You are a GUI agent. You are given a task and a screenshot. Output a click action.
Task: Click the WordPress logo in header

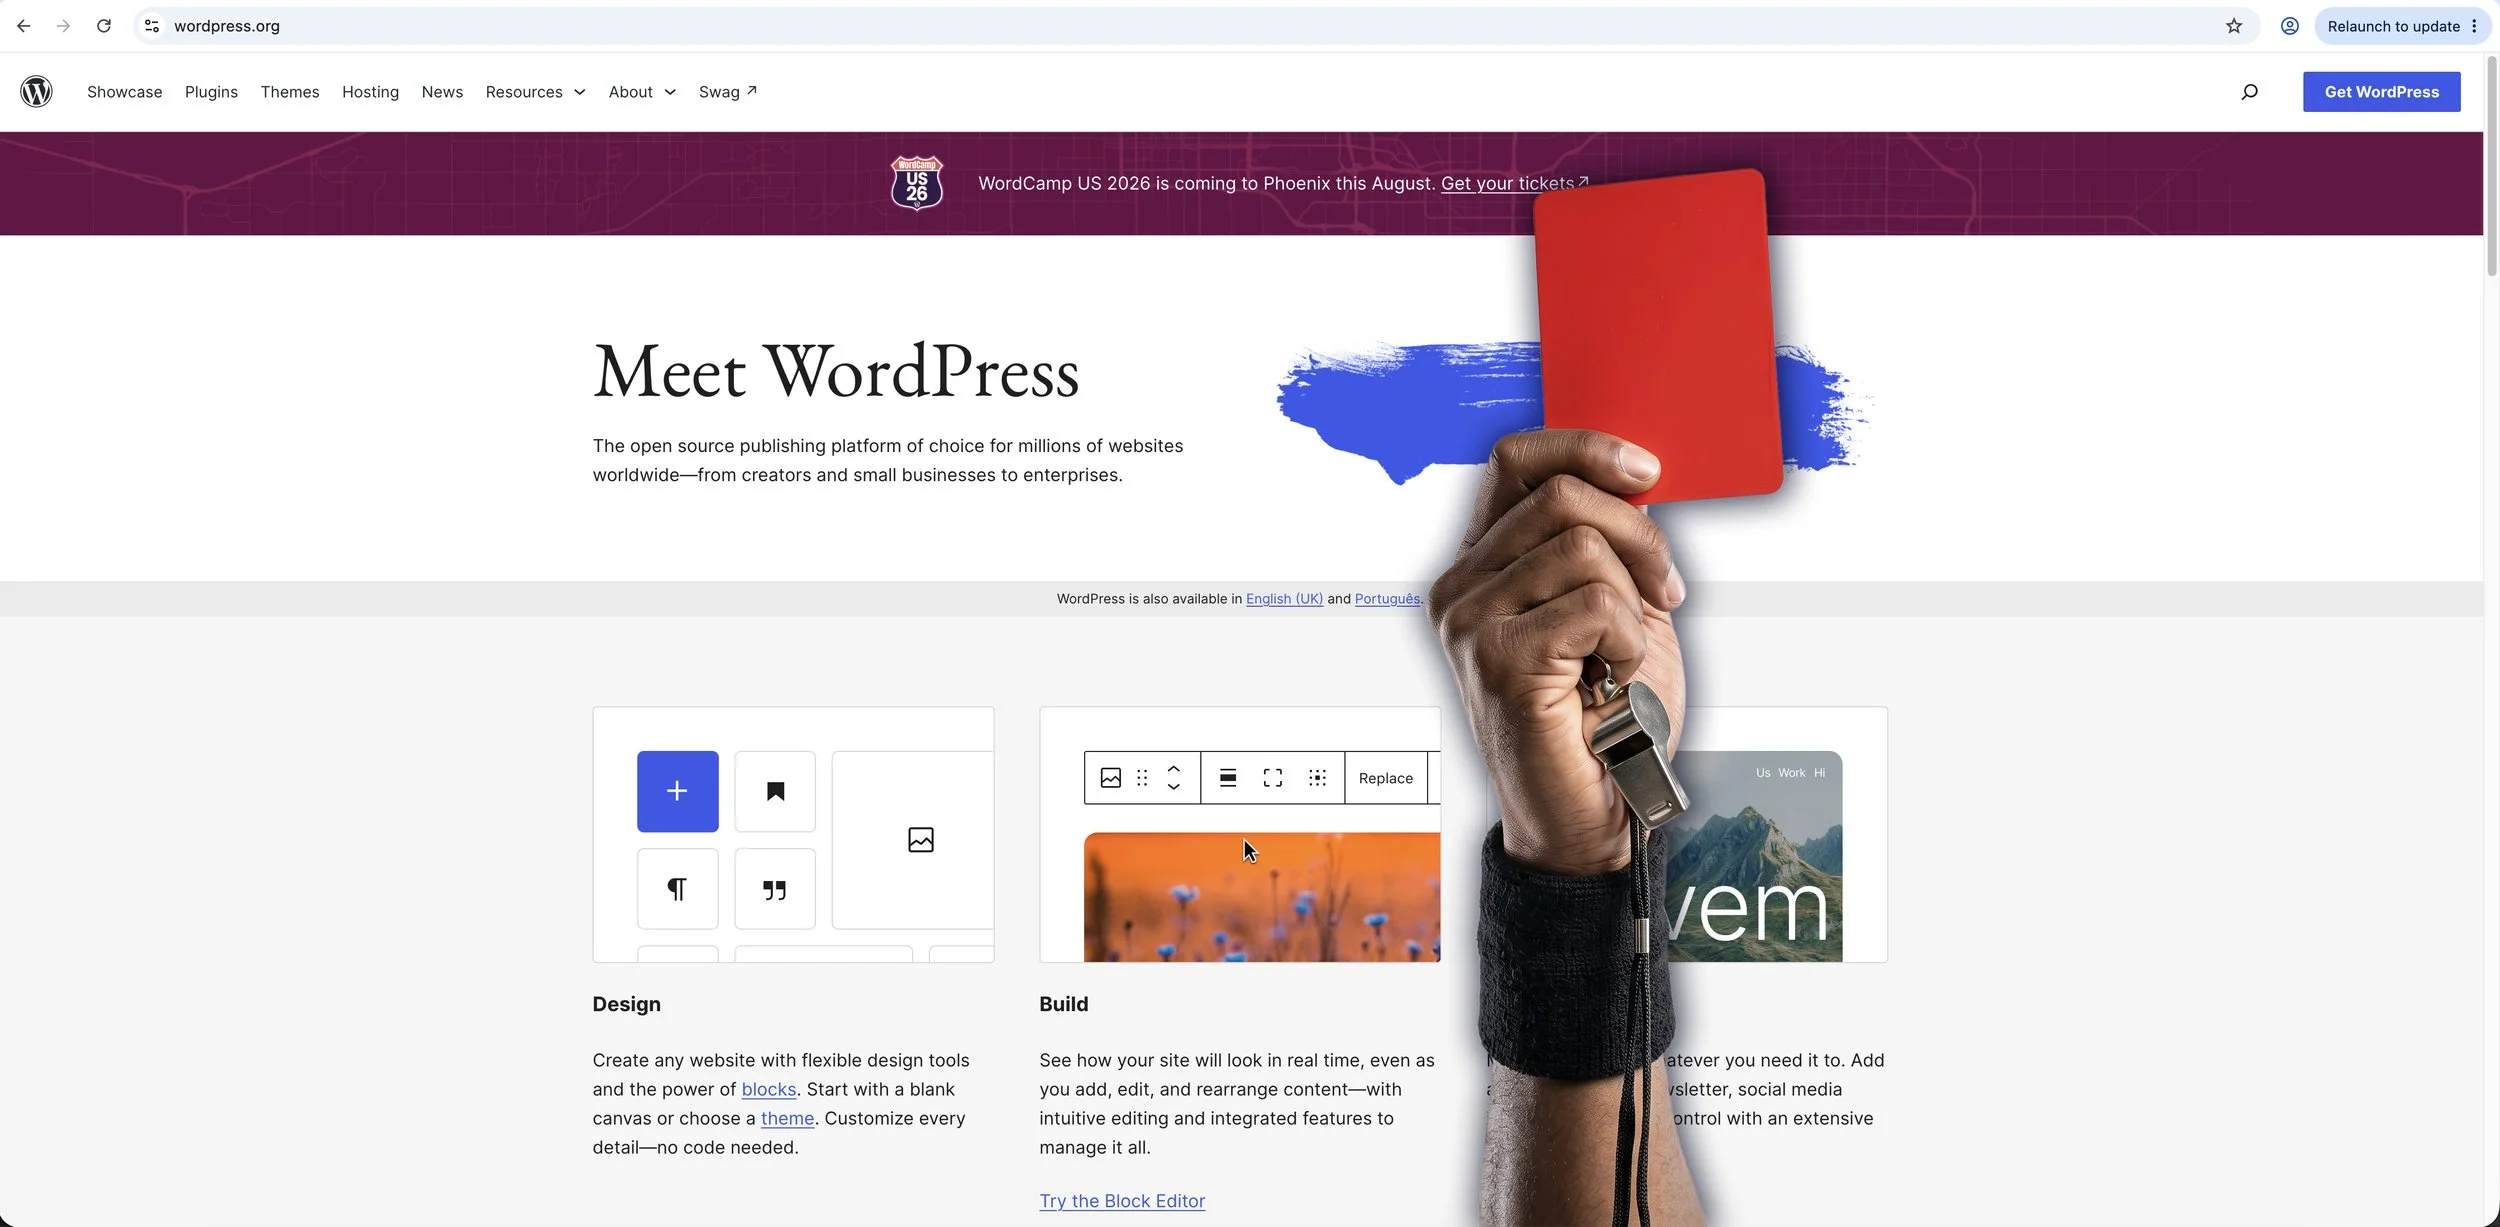(x=36, y=91)
